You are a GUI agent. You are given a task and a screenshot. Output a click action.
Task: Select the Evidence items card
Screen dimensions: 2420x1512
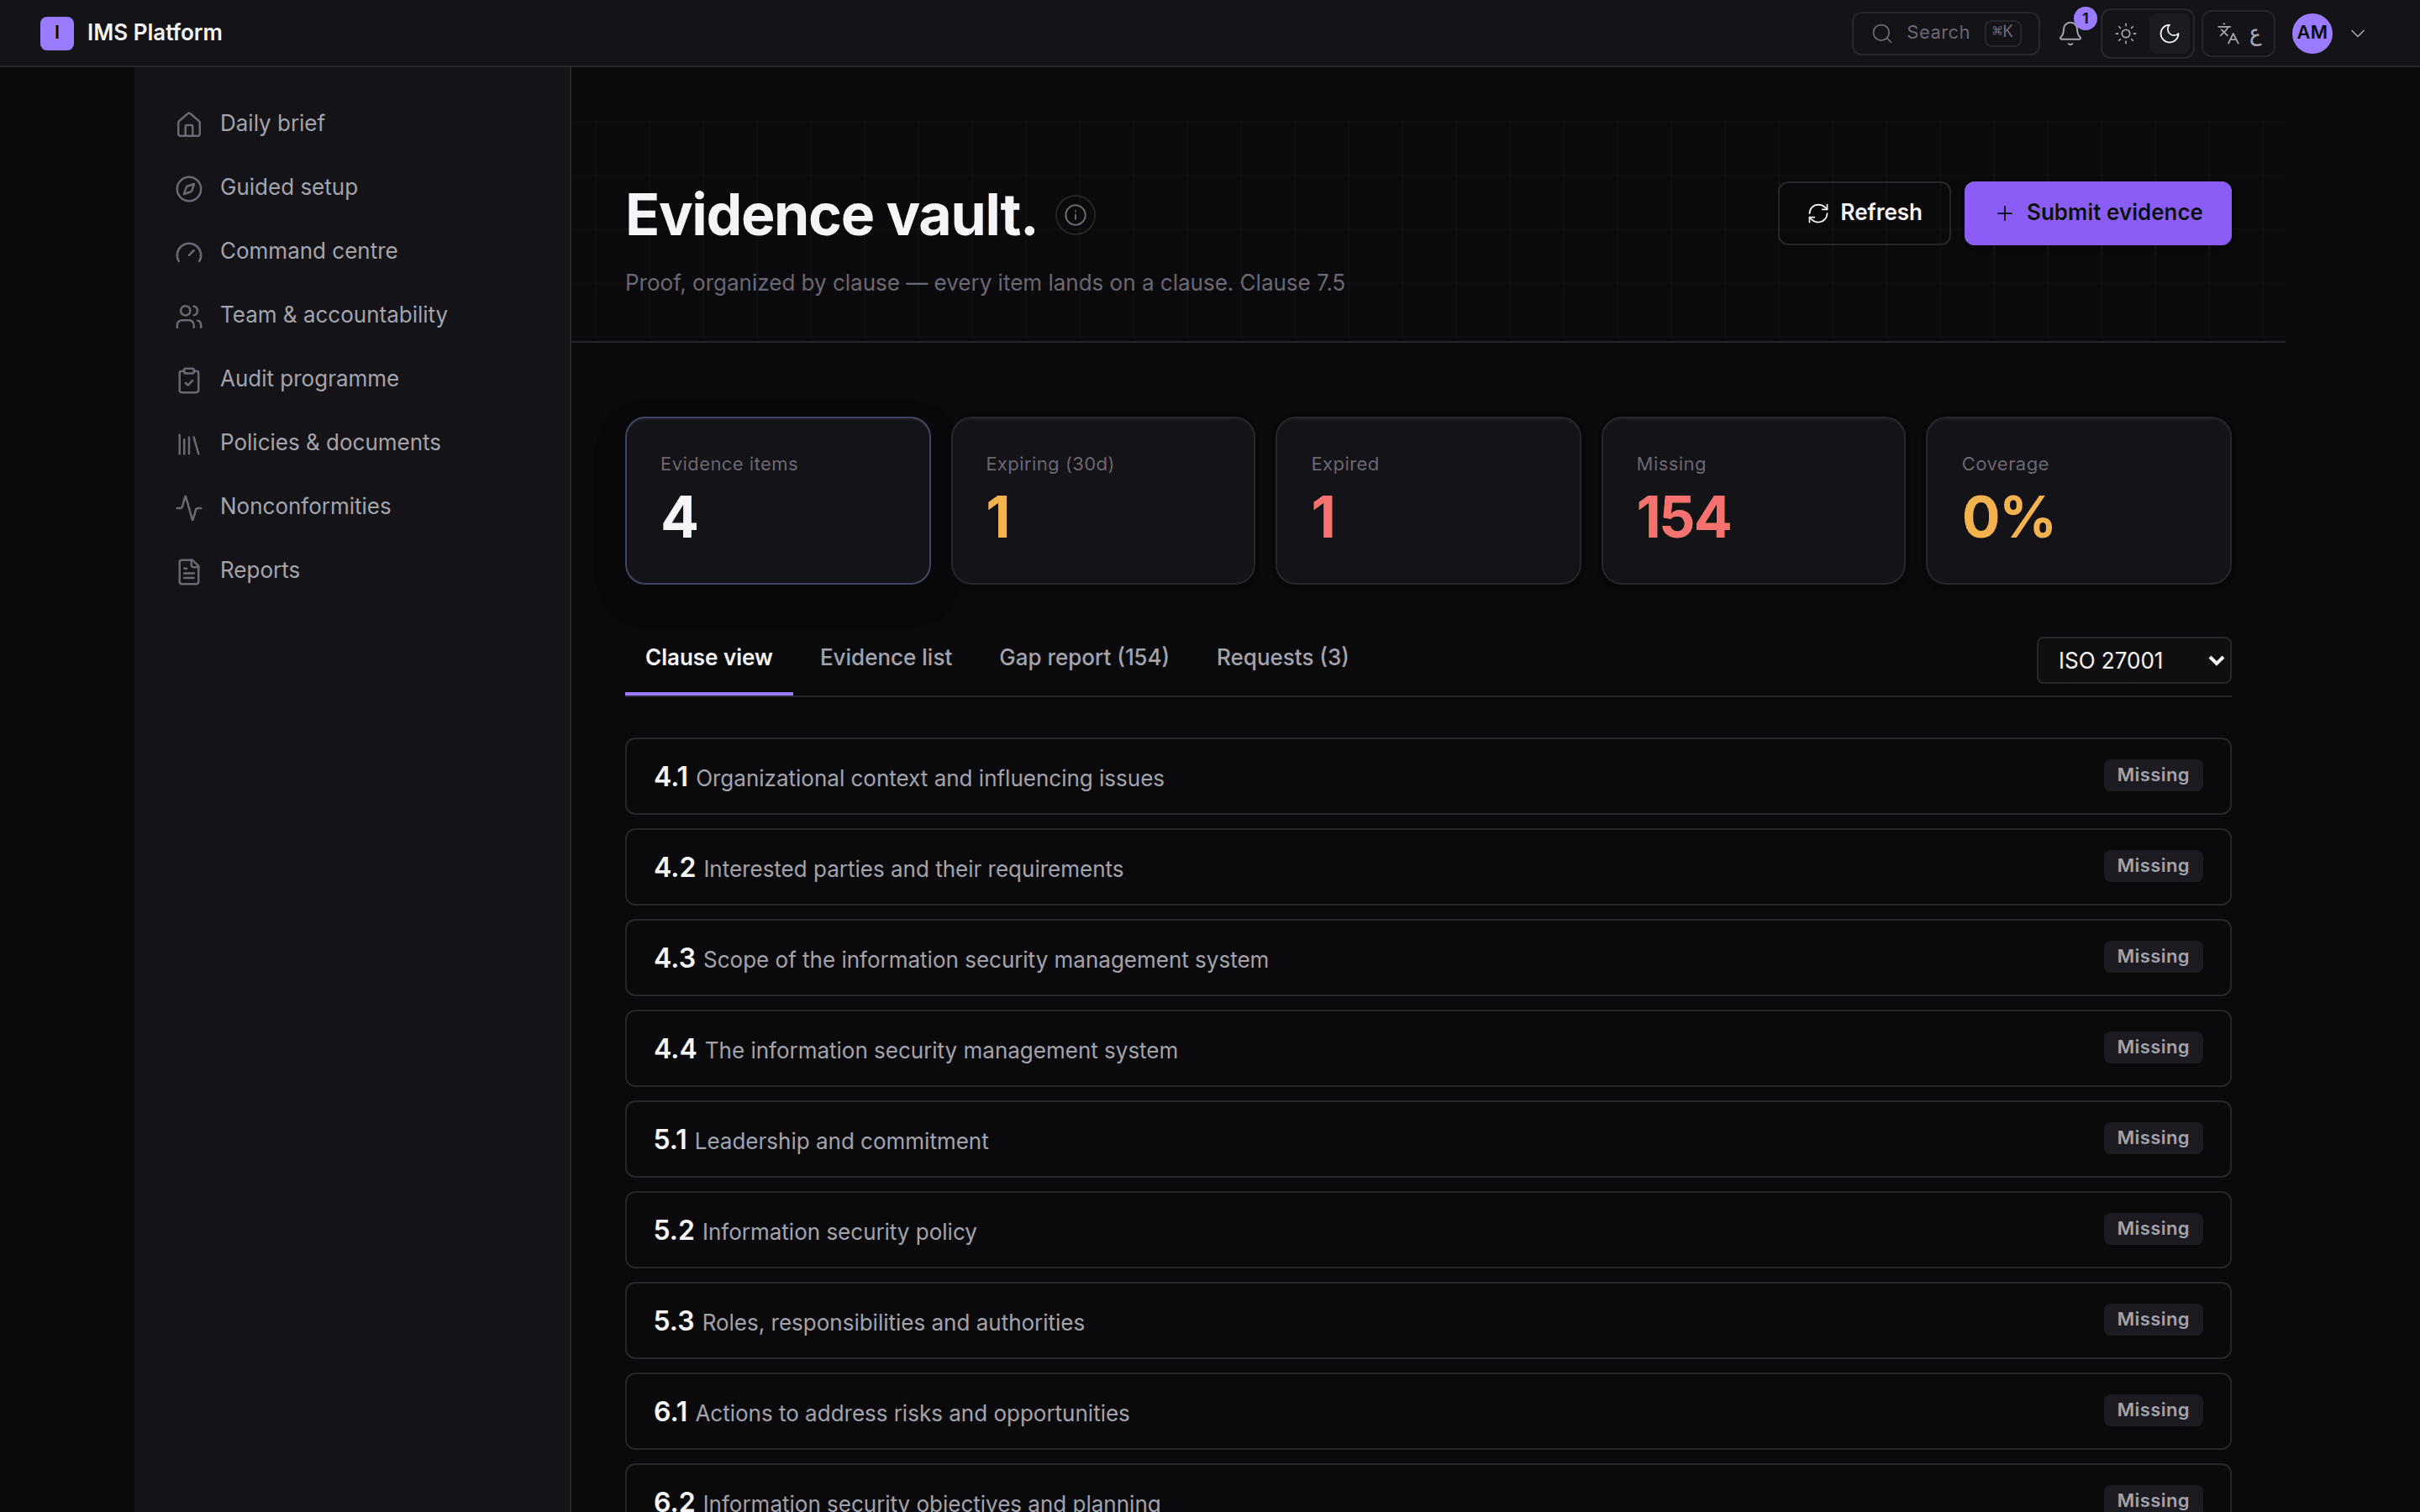pos(778,500)
